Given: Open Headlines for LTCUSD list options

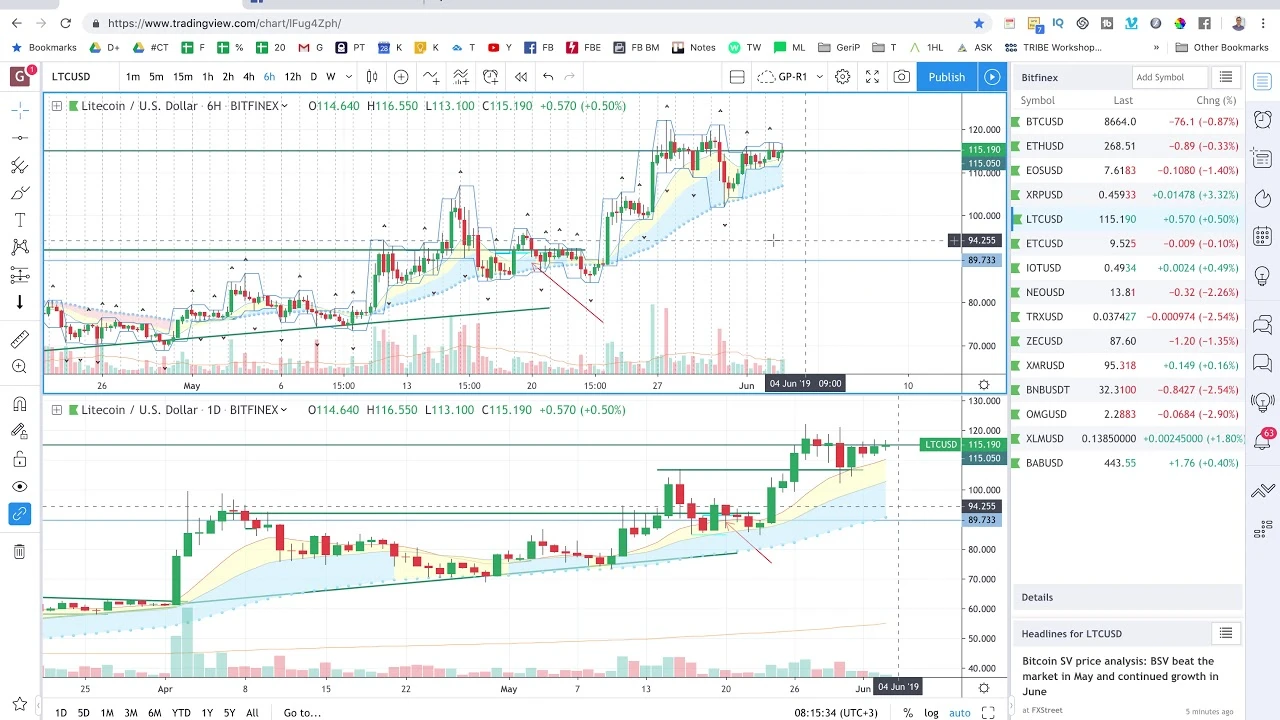Looking at the screenshot, I should [x=1226, y=633].
